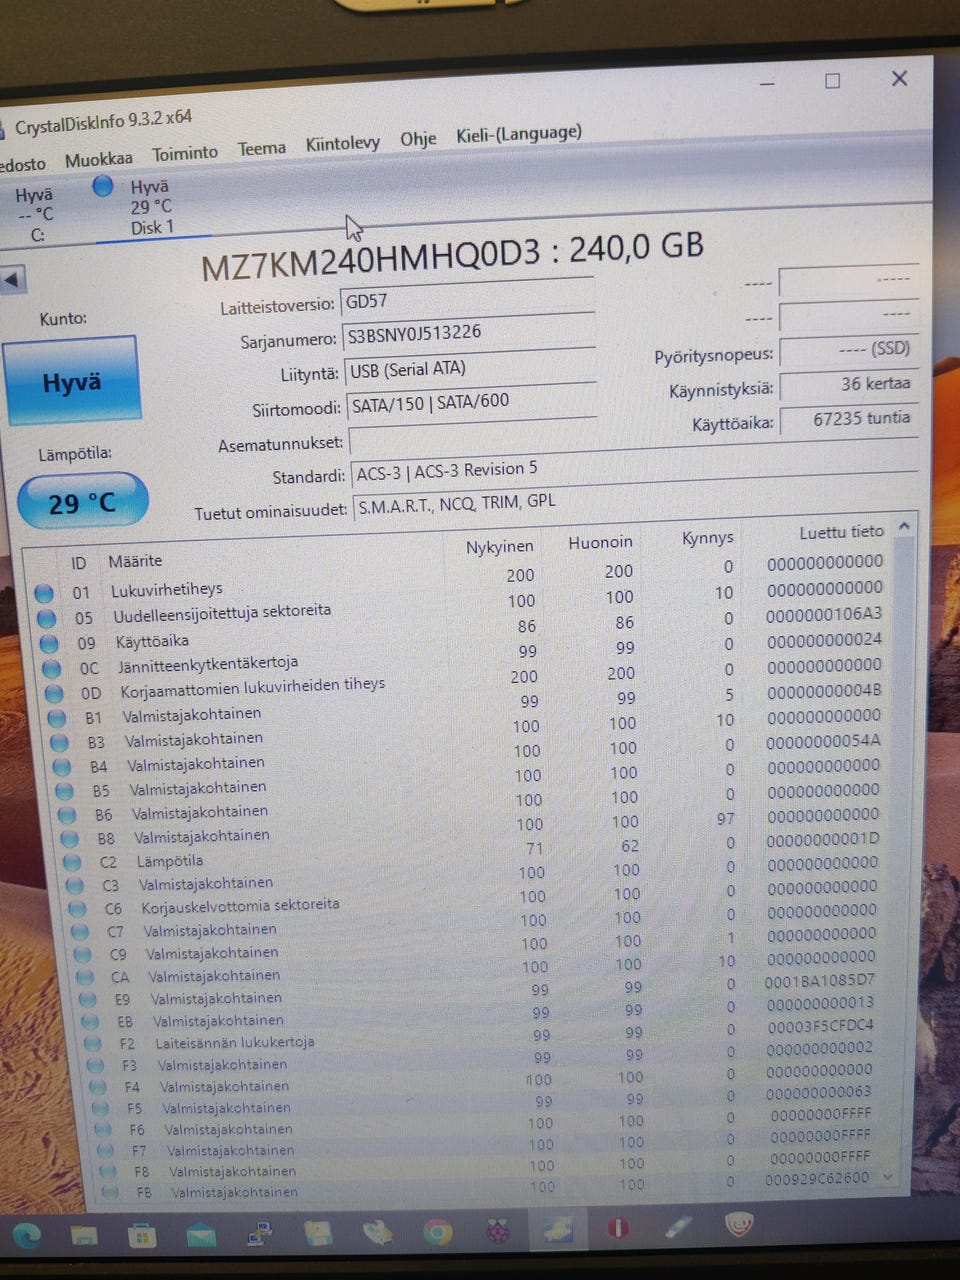Image resolution: width=960 pixels, height=1280 pixels.
Task: Select the Disk 1 drive tab
Action: 152,207
